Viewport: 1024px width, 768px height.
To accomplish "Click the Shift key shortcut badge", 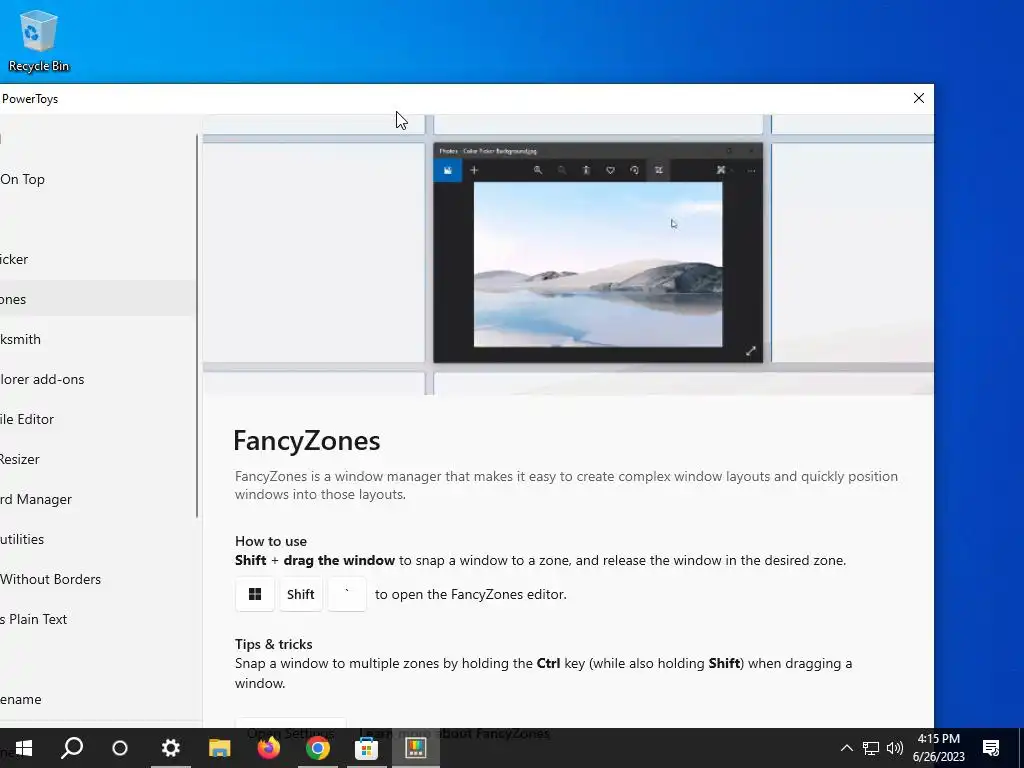I will coord(300,594).
